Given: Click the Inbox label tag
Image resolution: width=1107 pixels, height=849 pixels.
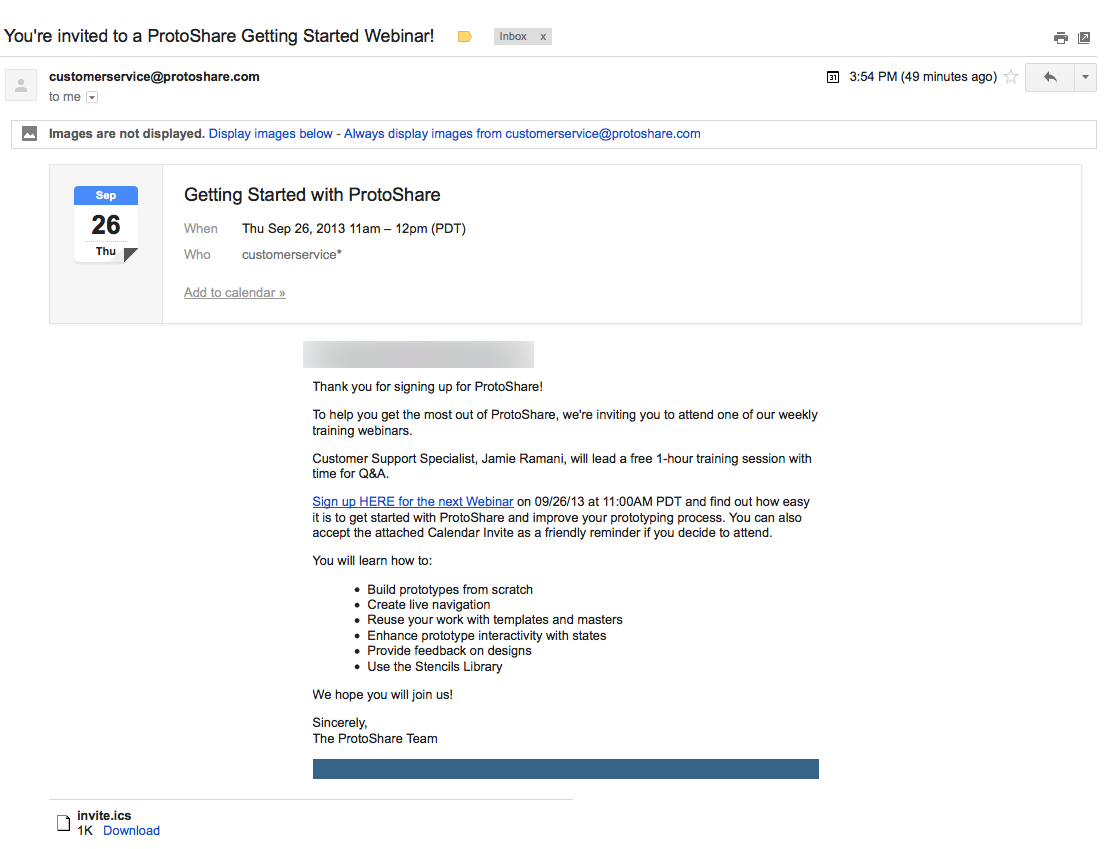Looking at the screenshot, I should point(513,37).
